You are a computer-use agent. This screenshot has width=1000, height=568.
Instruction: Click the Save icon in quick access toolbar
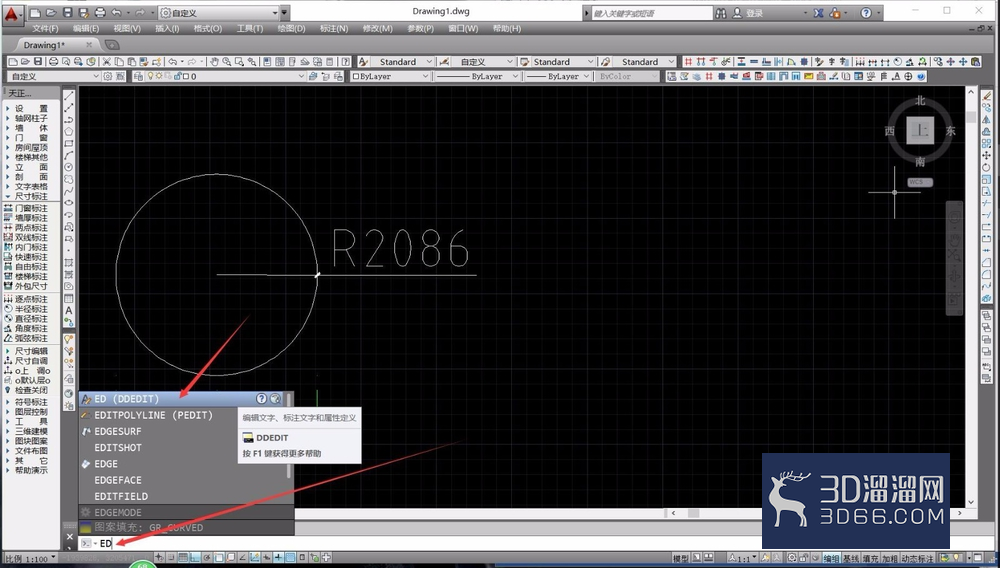pyautogui.click(x=68, y=13)
